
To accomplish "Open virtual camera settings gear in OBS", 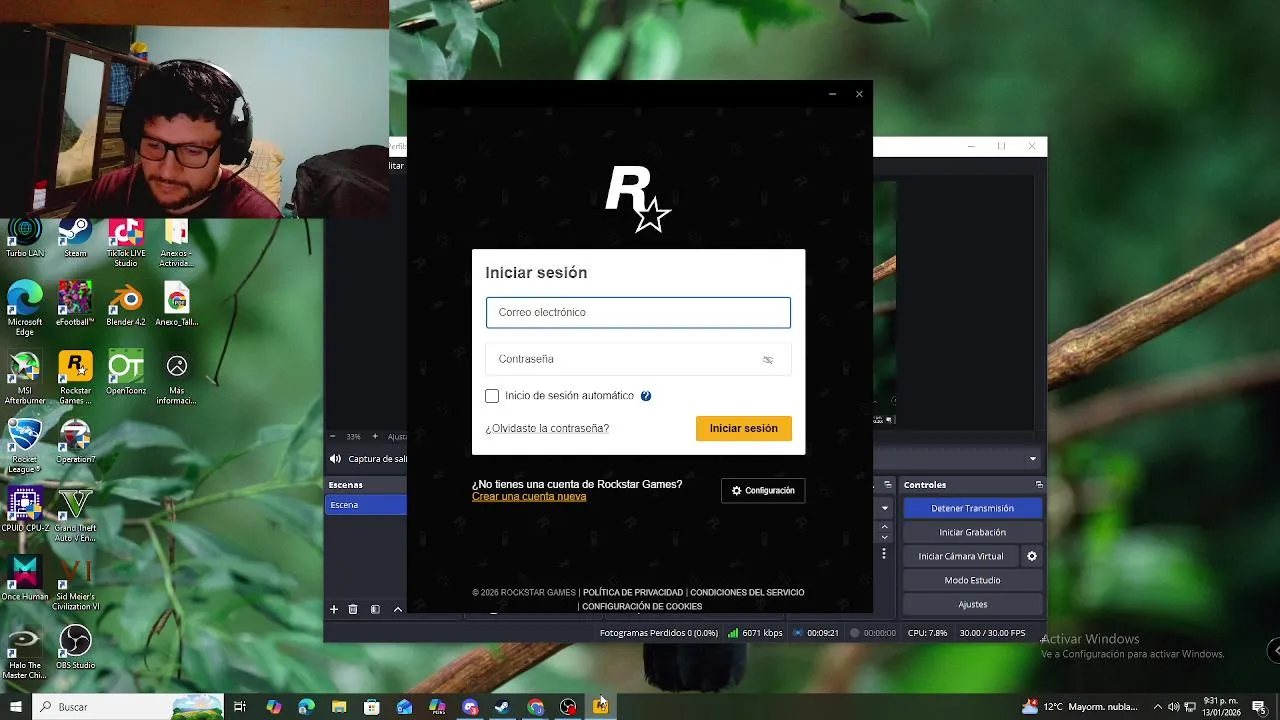I will point(1032,556).
